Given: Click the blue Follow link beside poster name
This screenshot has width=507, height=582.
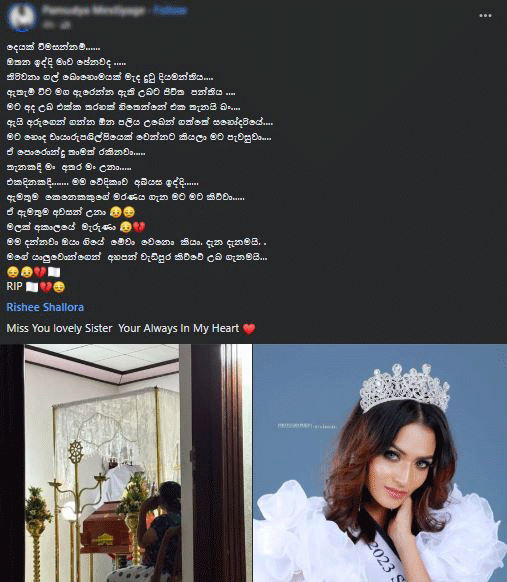Looking at the screenshot, I should [x=170, y=11].
